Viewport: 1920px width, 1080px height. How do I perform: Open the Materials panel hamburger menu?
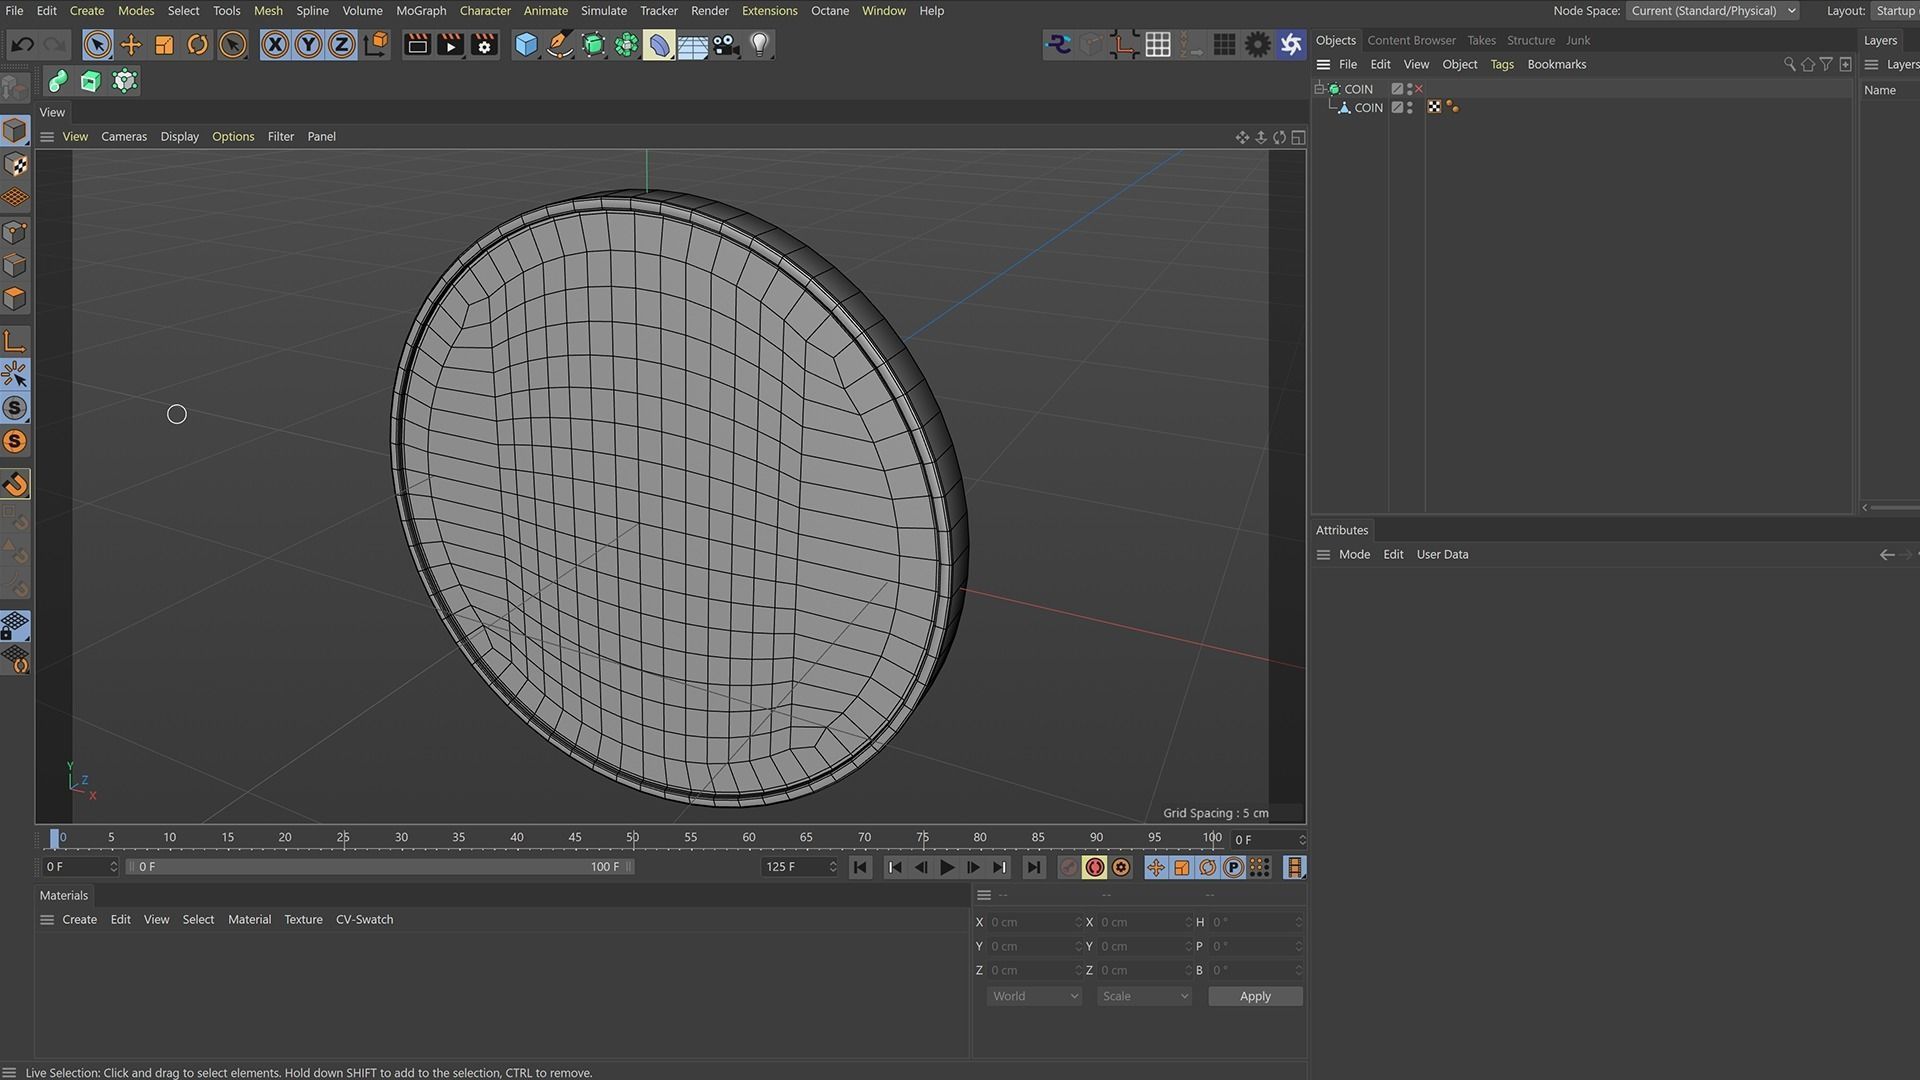[47, 920]
